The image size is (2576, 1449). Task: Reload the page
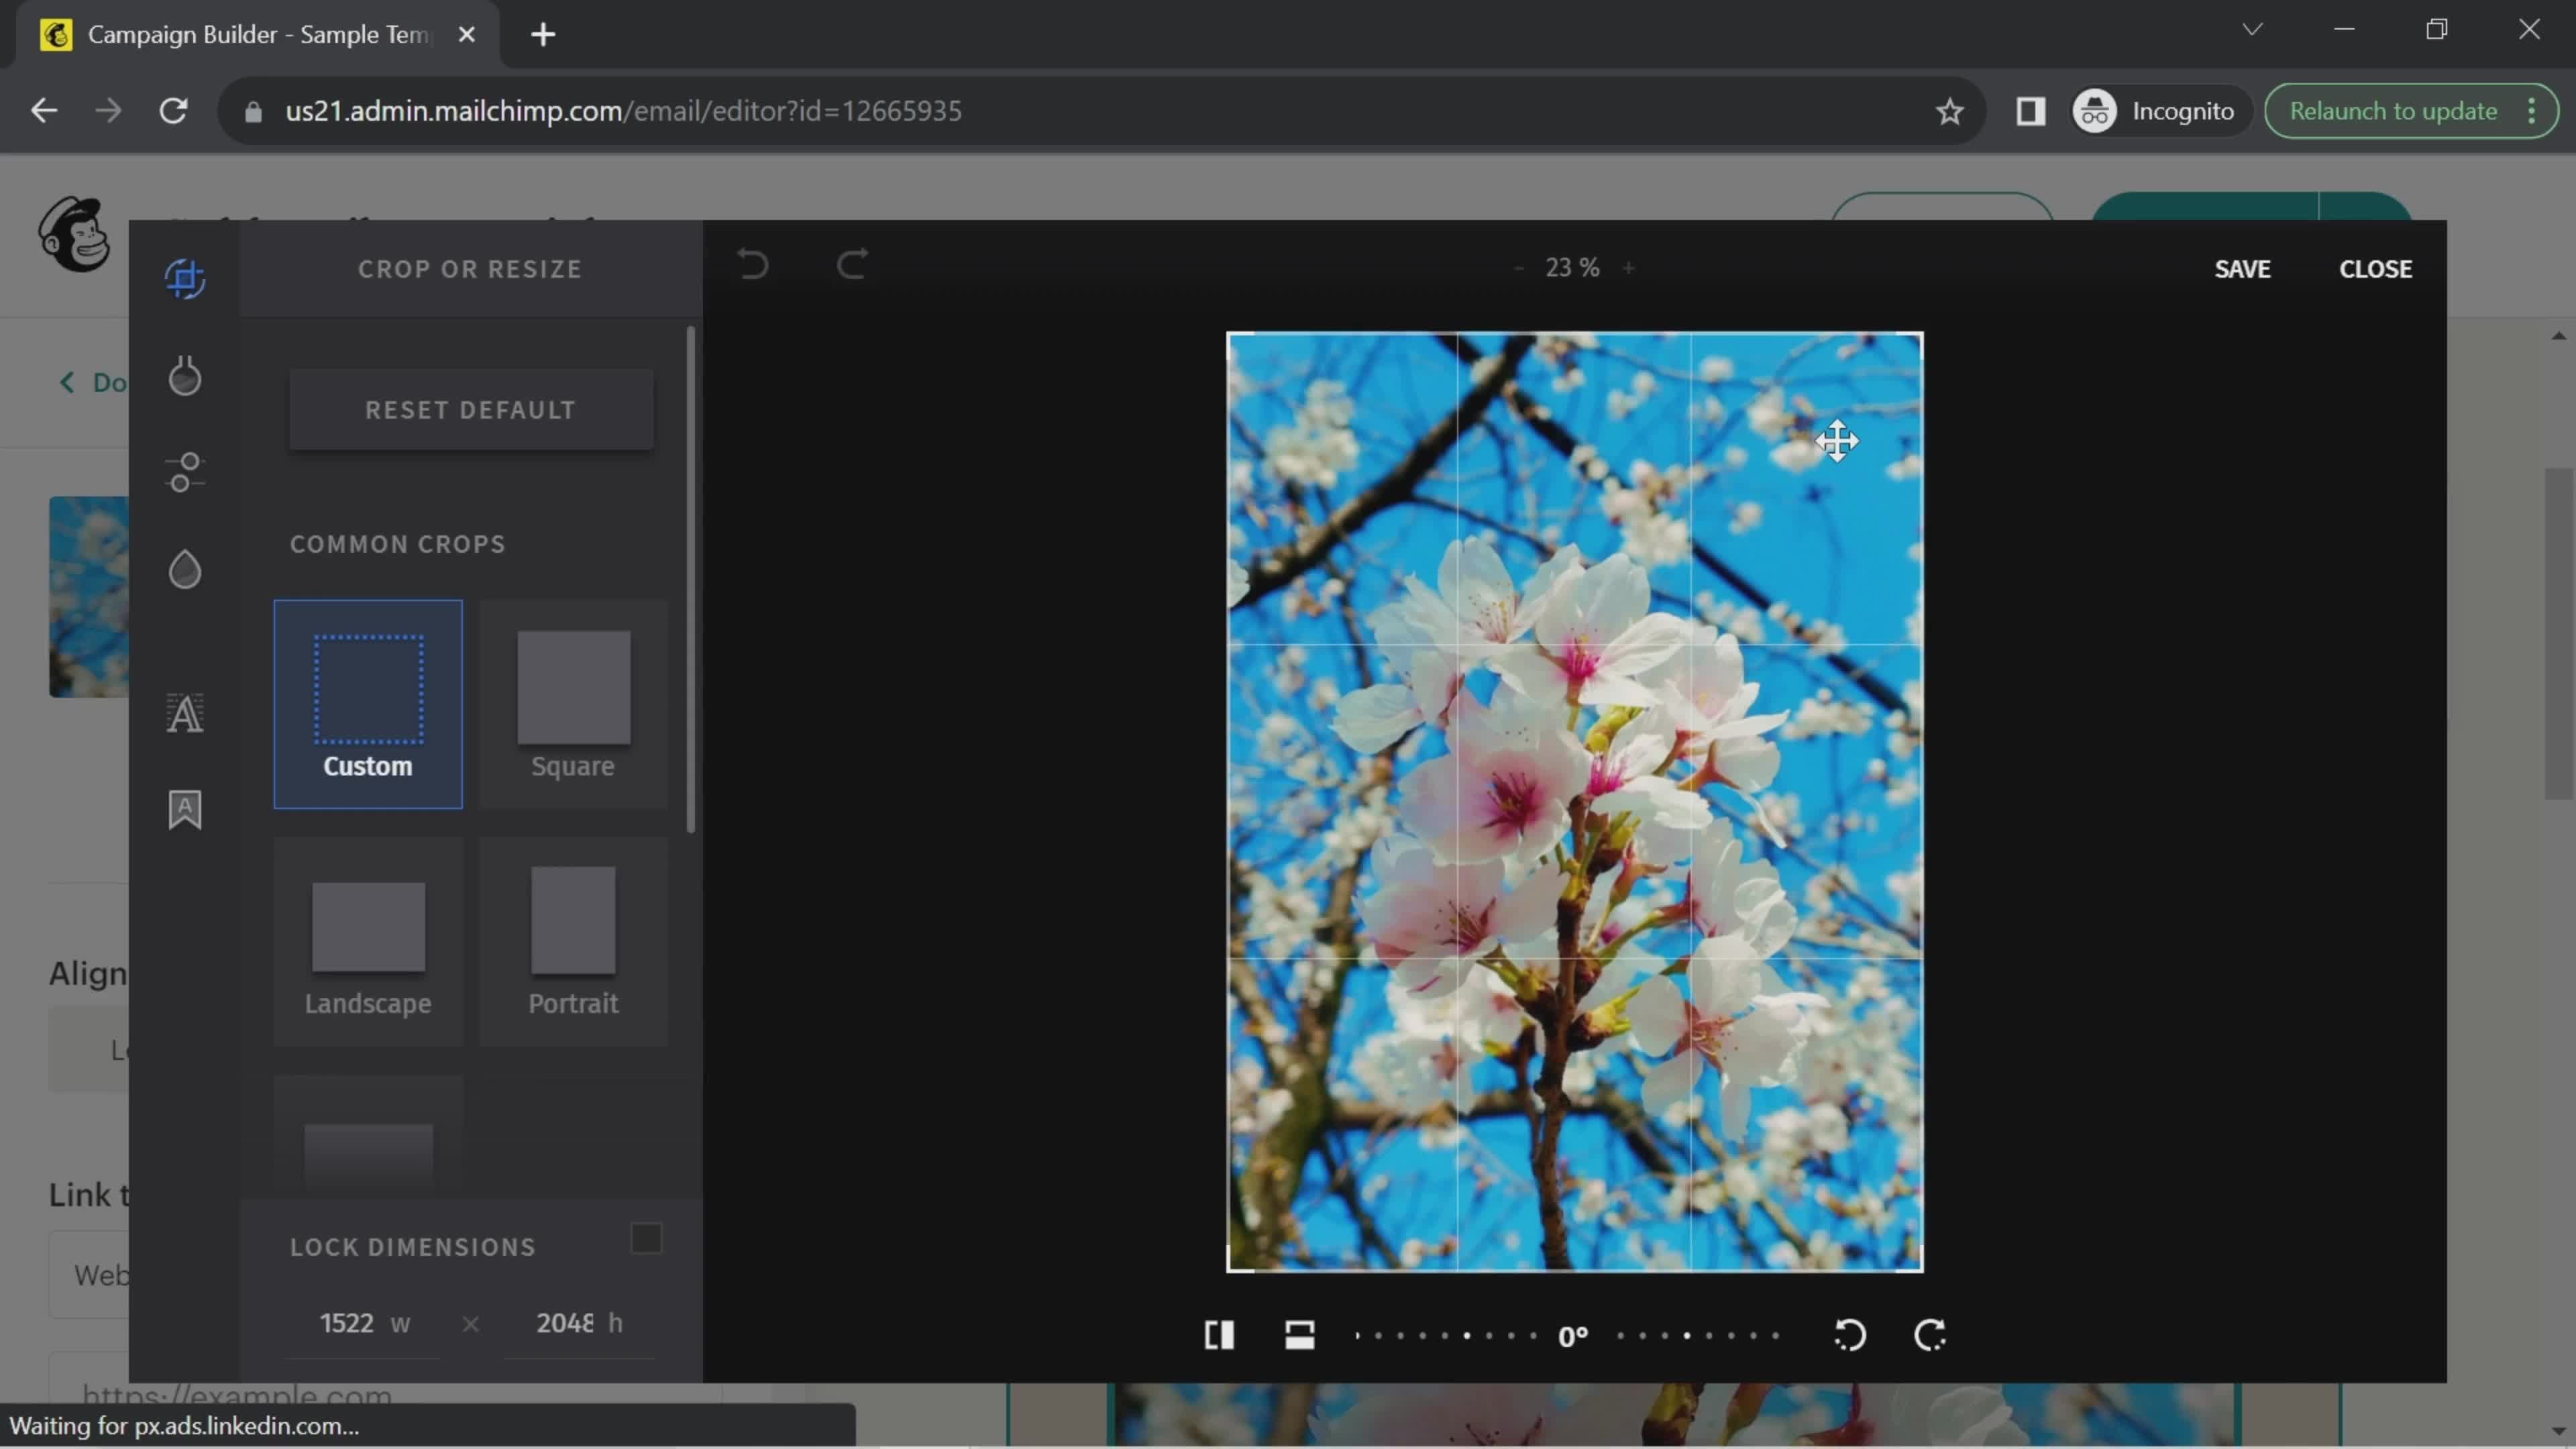point(174,111)
